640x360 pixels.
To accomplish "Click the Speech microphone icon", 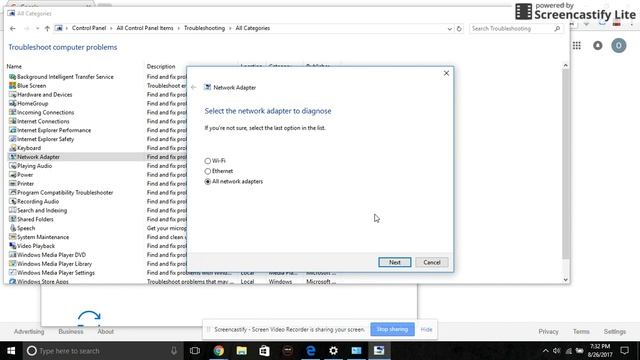I will [x=13, y=228].
